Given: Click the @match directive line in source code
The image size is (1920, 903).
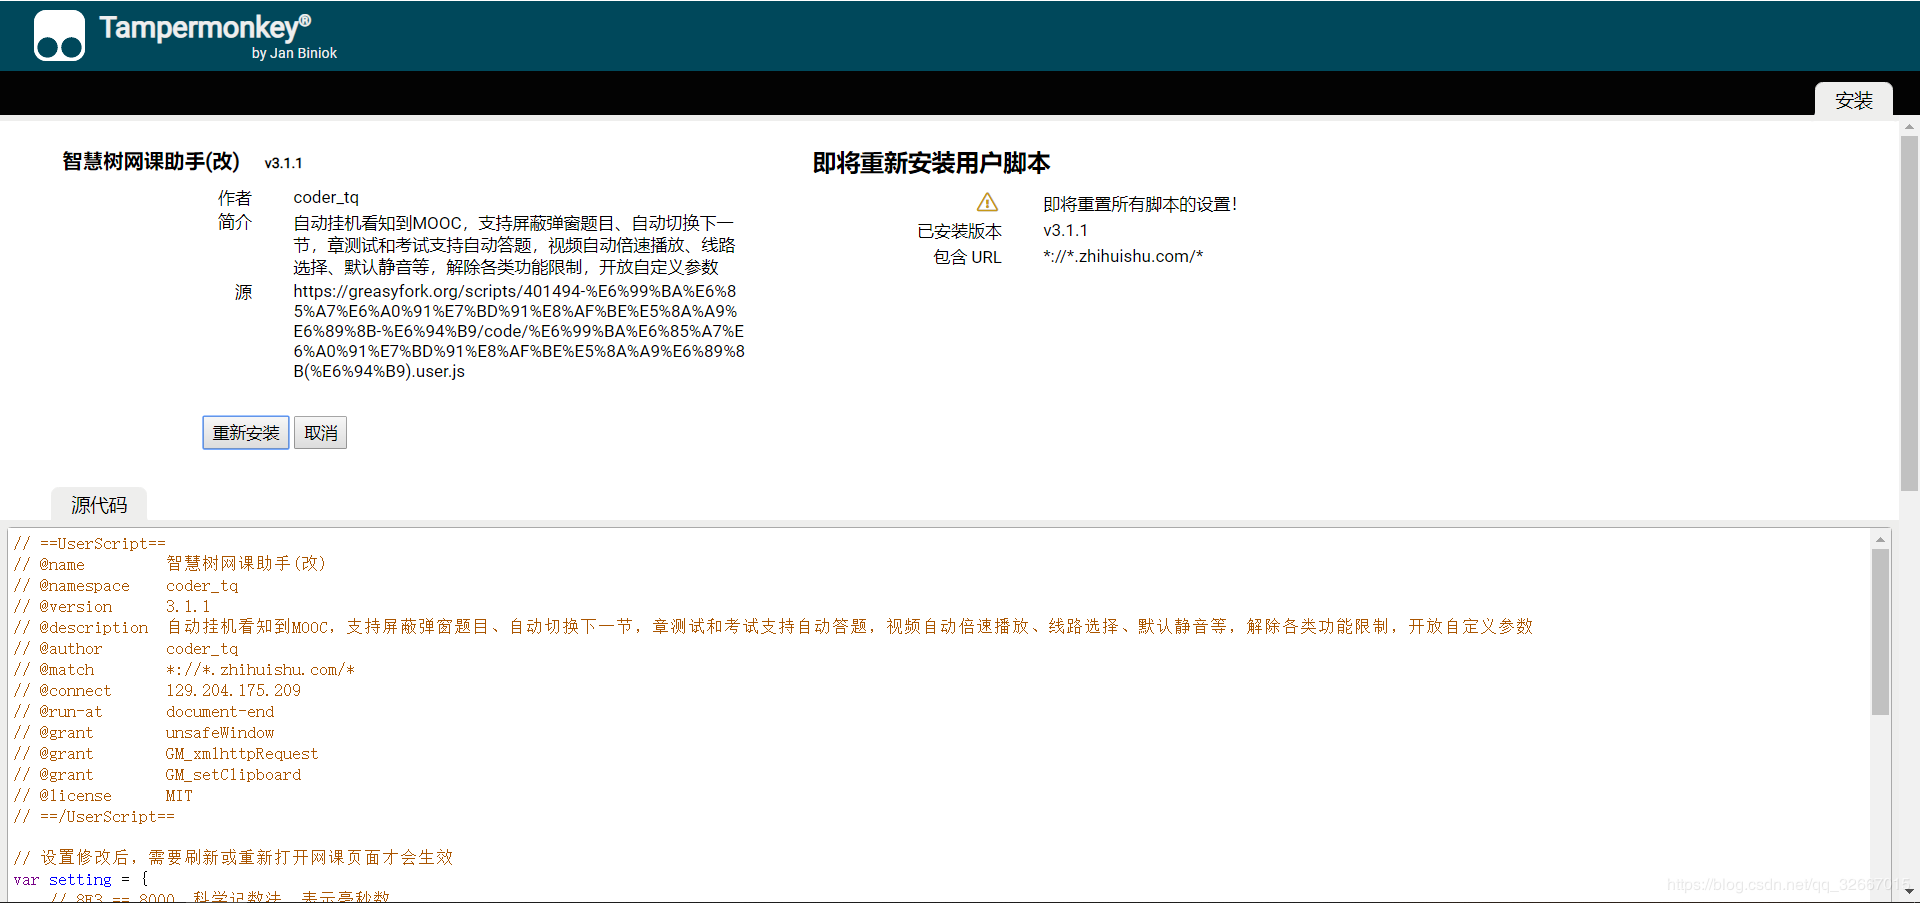Looking at the screenshot, I should pyautogui.click(x=185, y=669).
